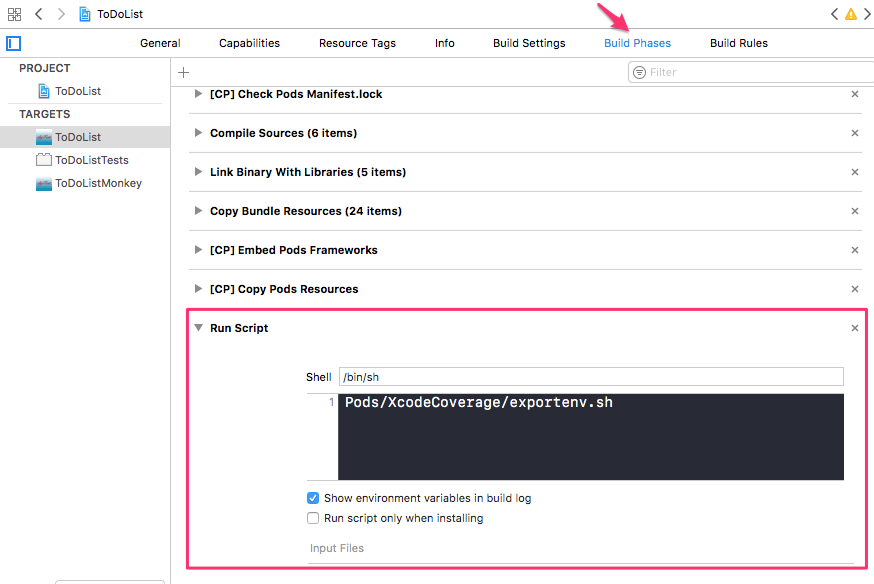Remove the Embed Pods Frameworks phase
The width and height of the screenshot is (874, 584).
[x=854, y=250]
